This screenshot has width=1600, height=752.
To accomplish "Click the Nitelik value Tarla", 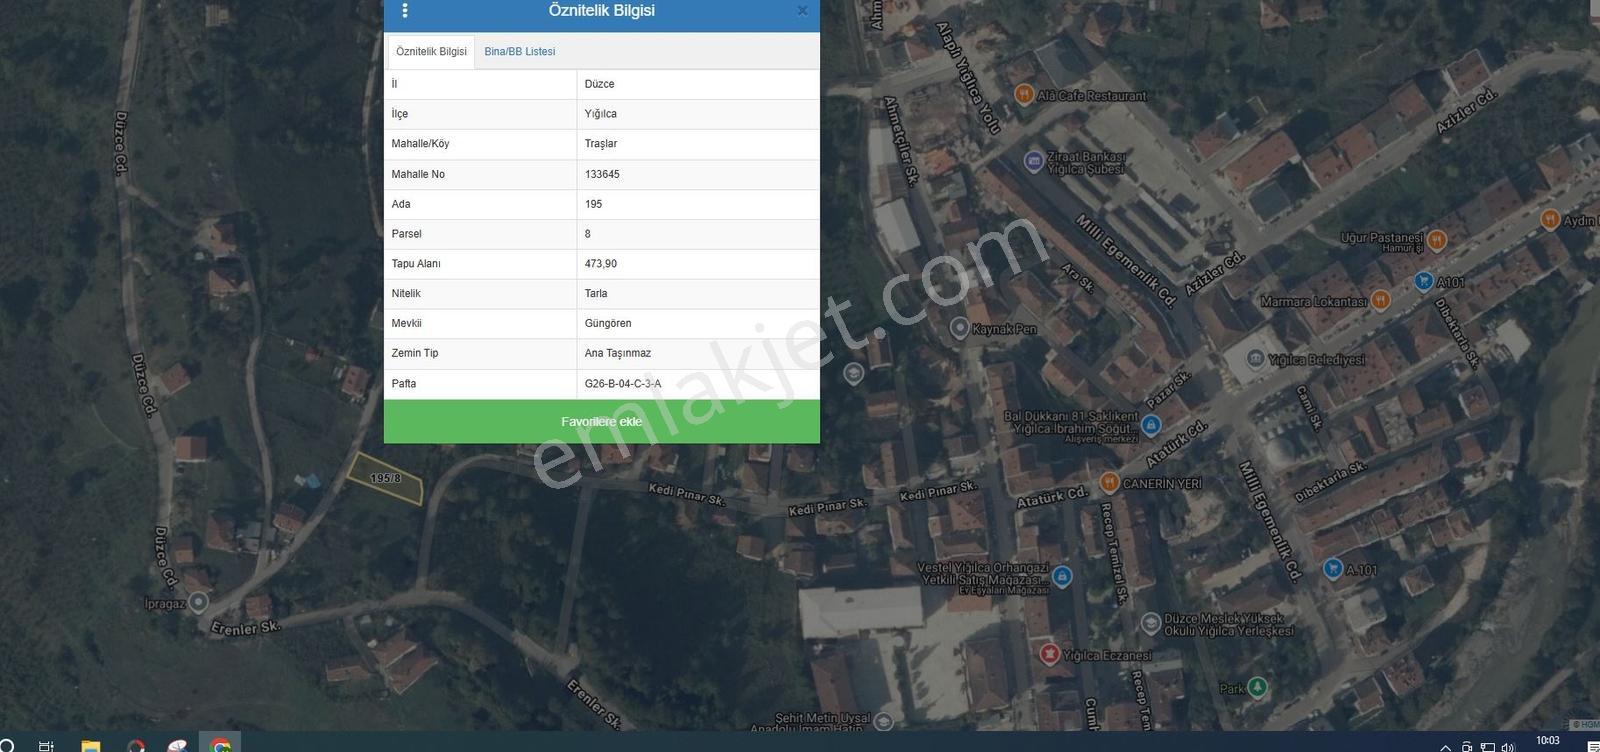I will [596, 294].
